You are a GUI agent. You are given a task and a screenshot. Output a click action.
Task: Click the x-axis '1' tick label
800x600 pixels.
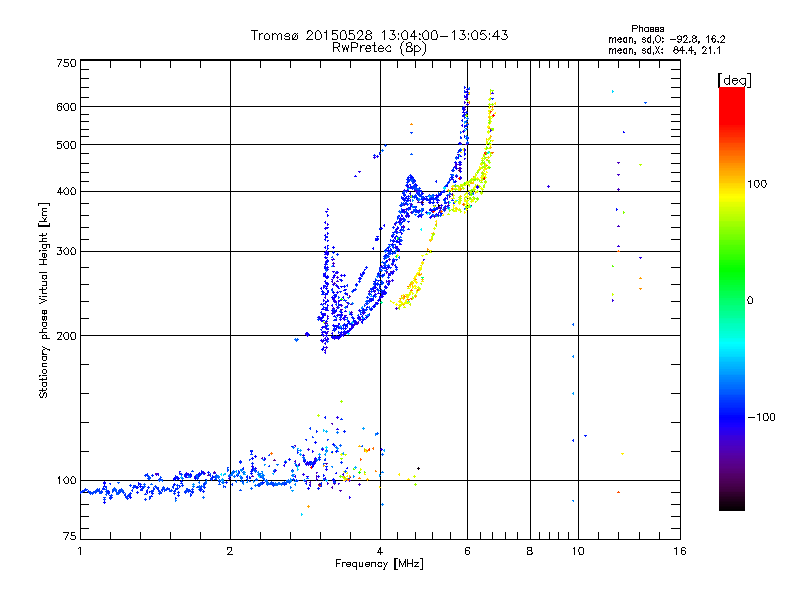point(80,551)
